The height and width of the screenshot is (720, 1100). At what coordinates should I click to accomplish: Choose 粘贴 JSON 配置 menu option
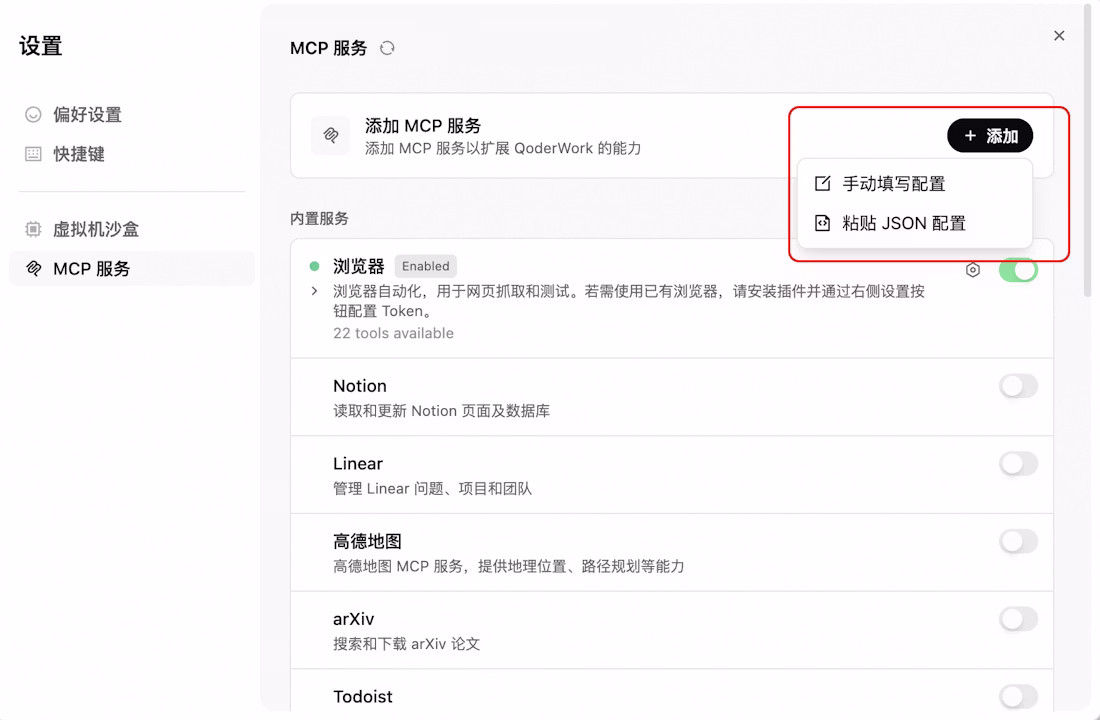coord(903,224)
